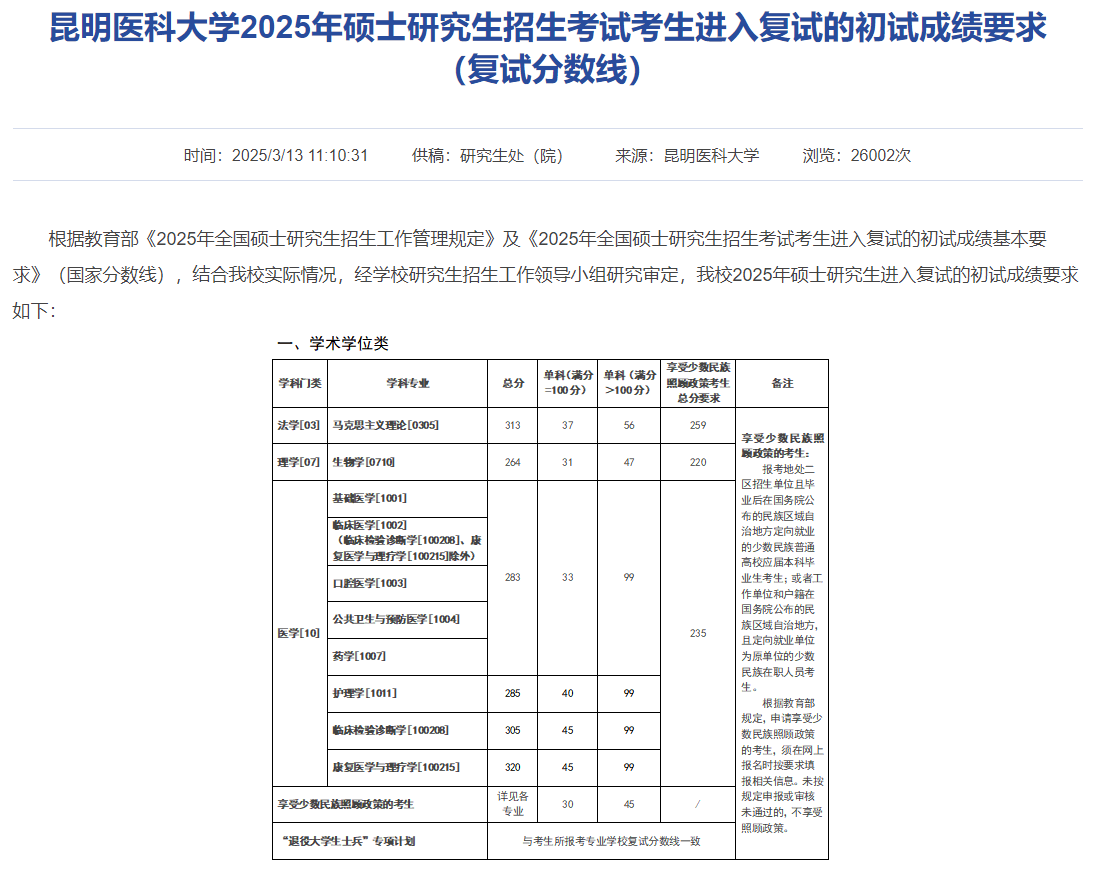Click the total score 305

pyautogui.click(x=513, y=731)
